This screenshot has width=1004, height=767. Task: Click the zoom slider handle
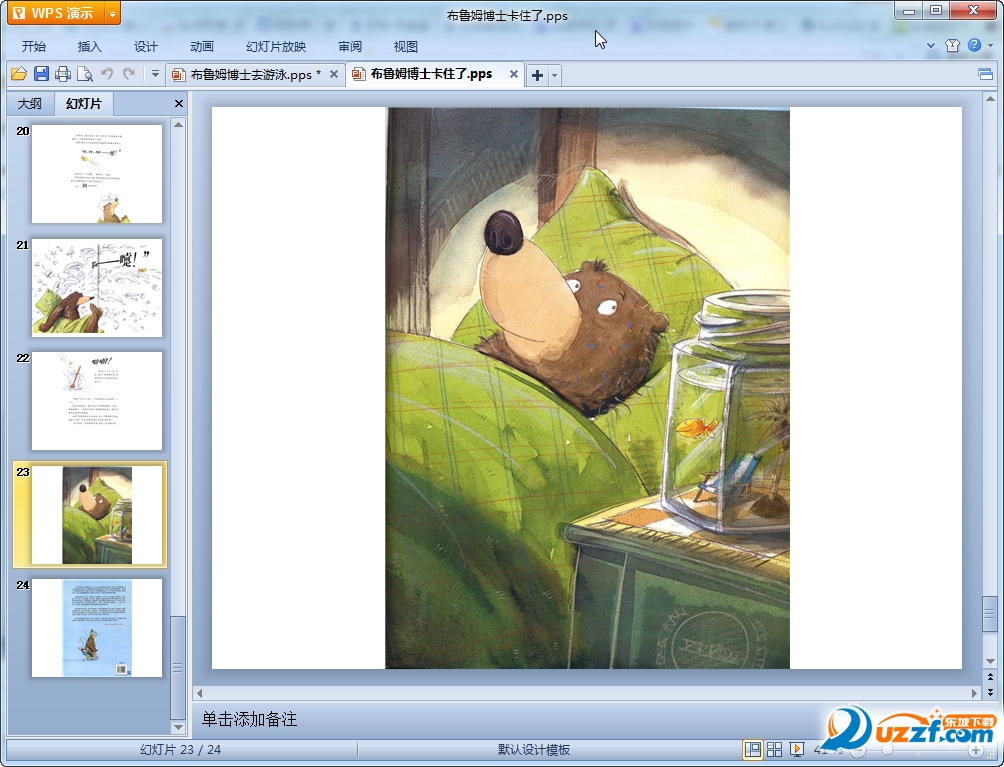pyautogui.click(x=887, y=750)
